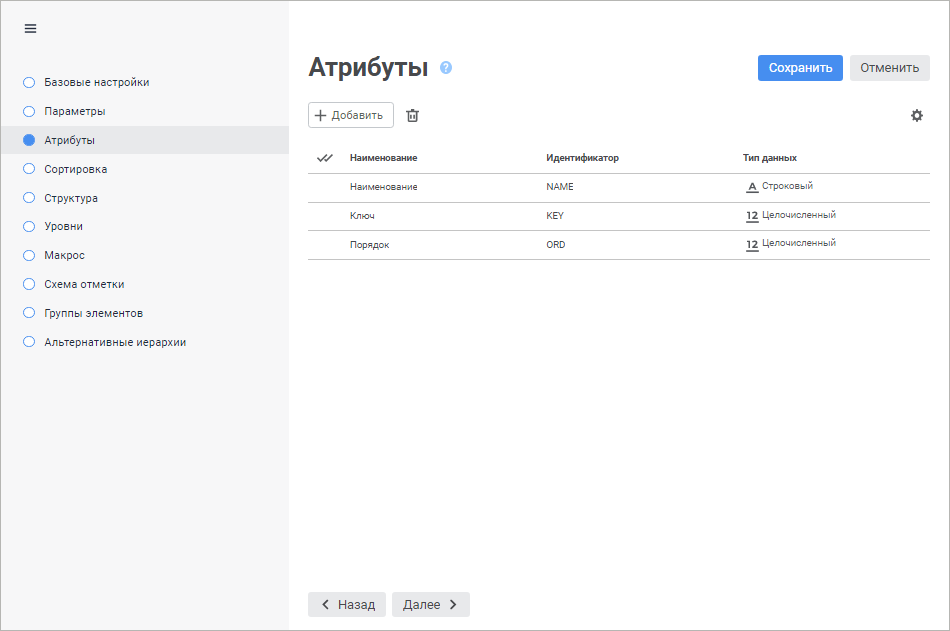Proceed with the Далее button

coord(430,604)
